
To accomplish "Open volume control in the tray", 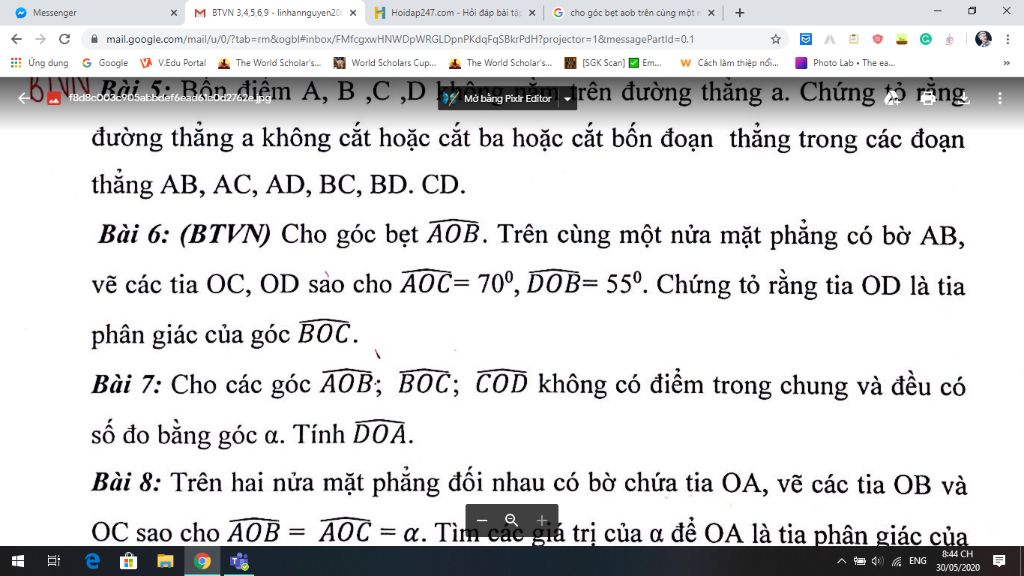I will tap(877, 561).
